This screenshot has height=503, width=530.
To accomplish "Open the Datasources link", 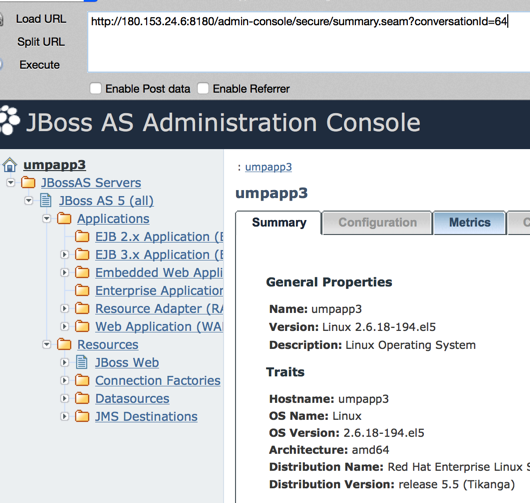I will (x=132, y=399).
